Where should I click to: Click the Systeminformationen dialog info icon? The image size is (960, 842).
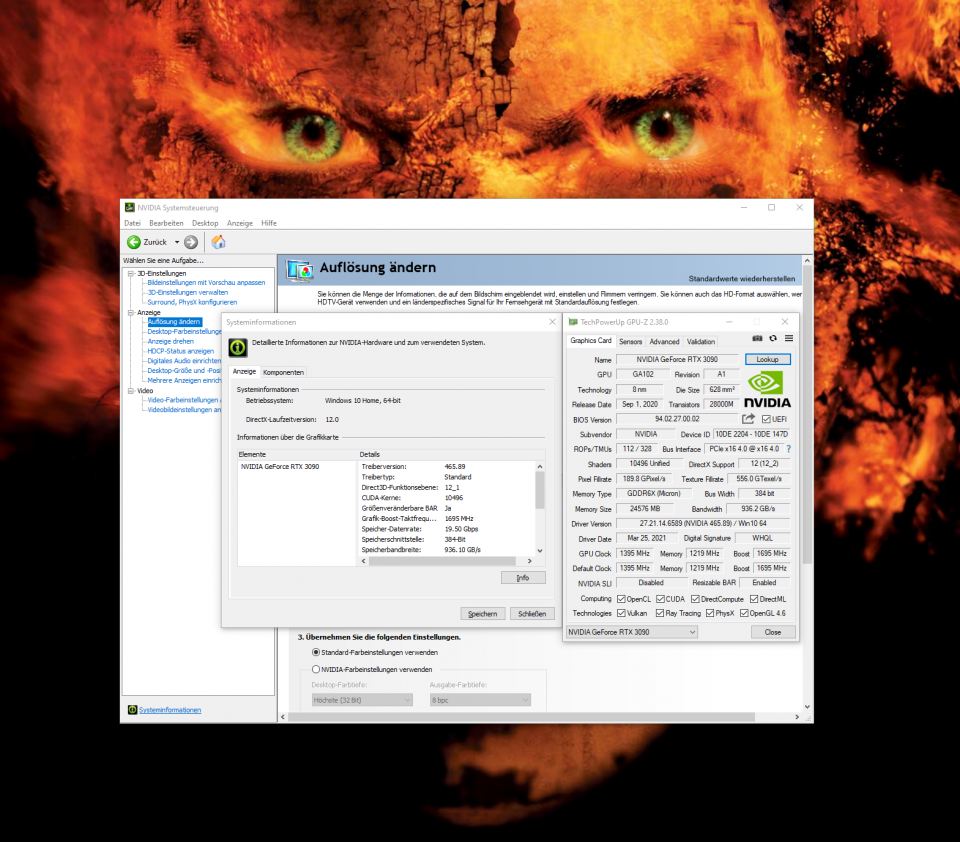click(238, 347)
